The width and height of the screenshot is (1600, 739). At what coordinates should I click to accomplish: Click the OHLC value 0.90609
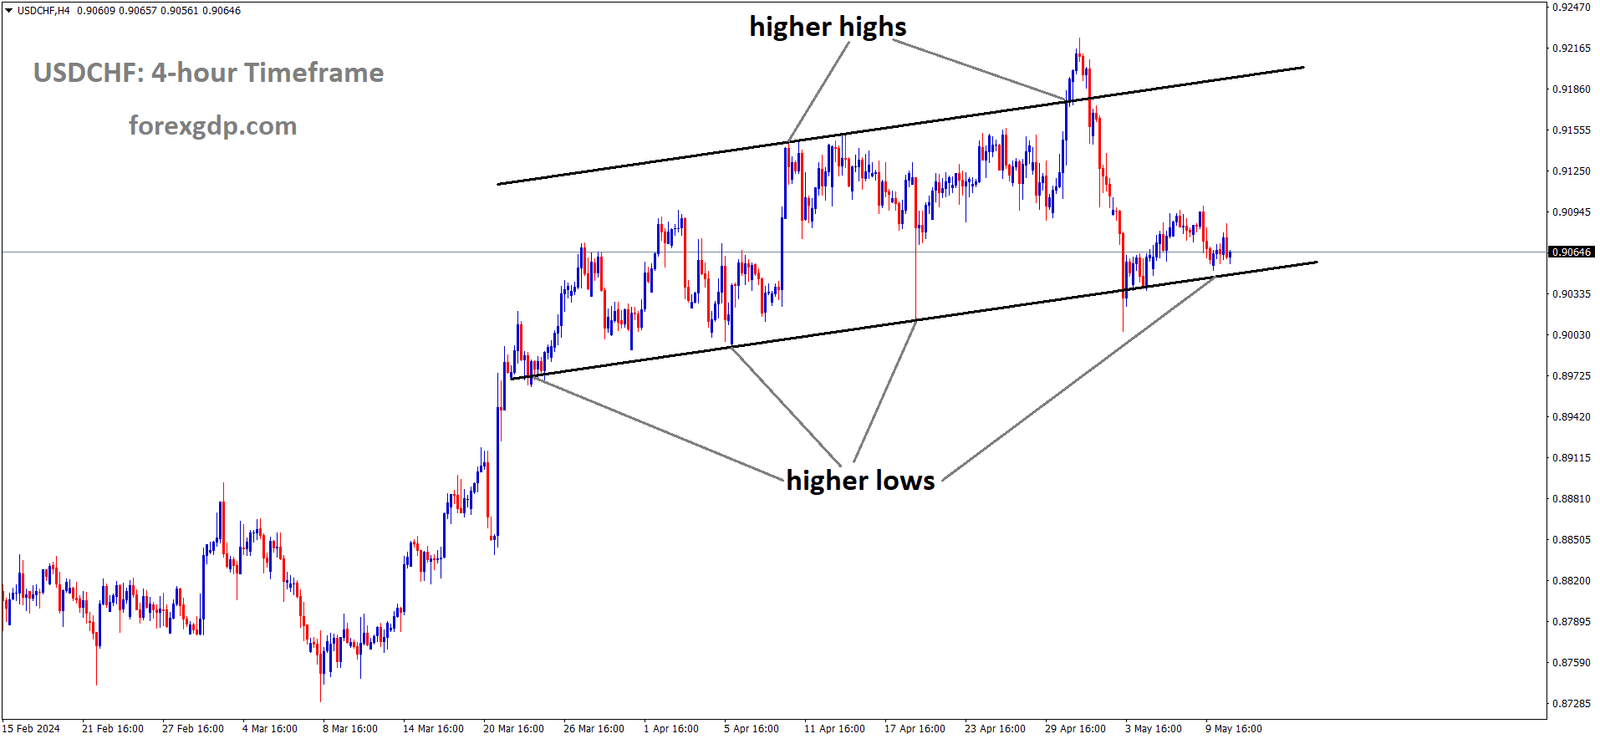tap(96, 11)
